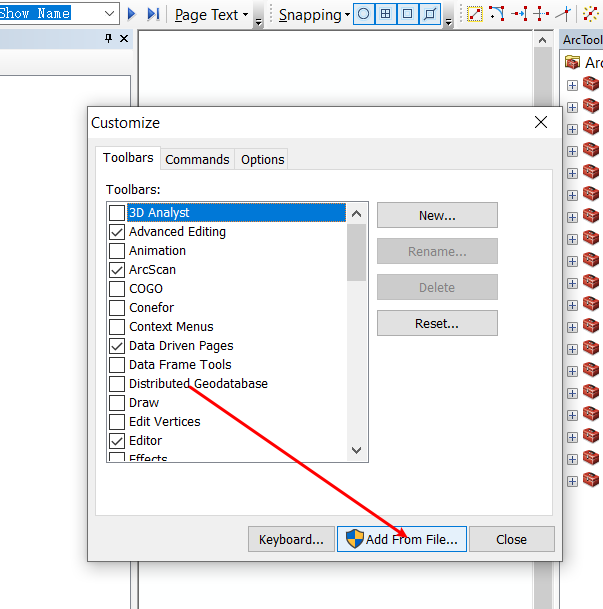This screenshot has width=603, height=609.
Task: Click the Toolbars list scrollbar thumb
Action: coord(356,252)
